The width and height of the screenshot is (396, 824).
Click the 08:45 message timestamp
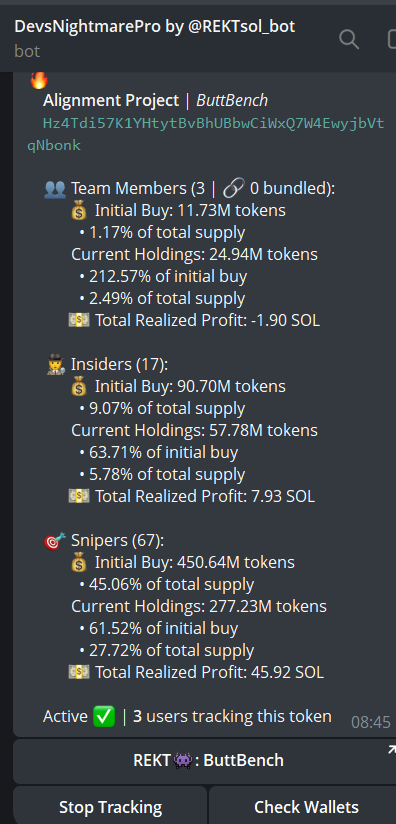click(x=371, y=723)
